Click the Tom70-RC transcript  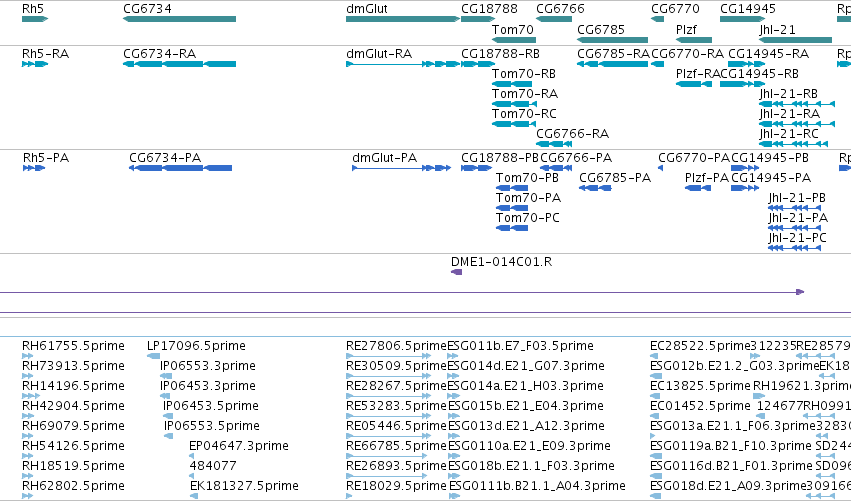pos(514,124)
